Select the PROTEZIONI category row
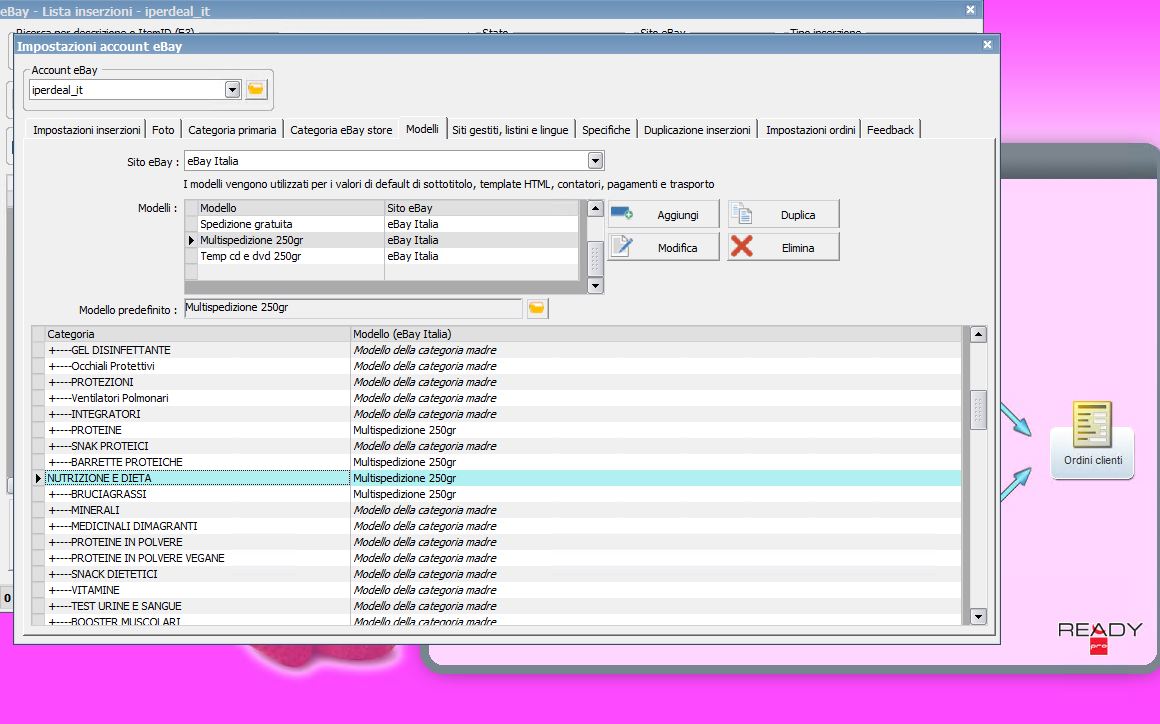Image resolution: width=1160 pixels, height=724 pixels. 496,382
